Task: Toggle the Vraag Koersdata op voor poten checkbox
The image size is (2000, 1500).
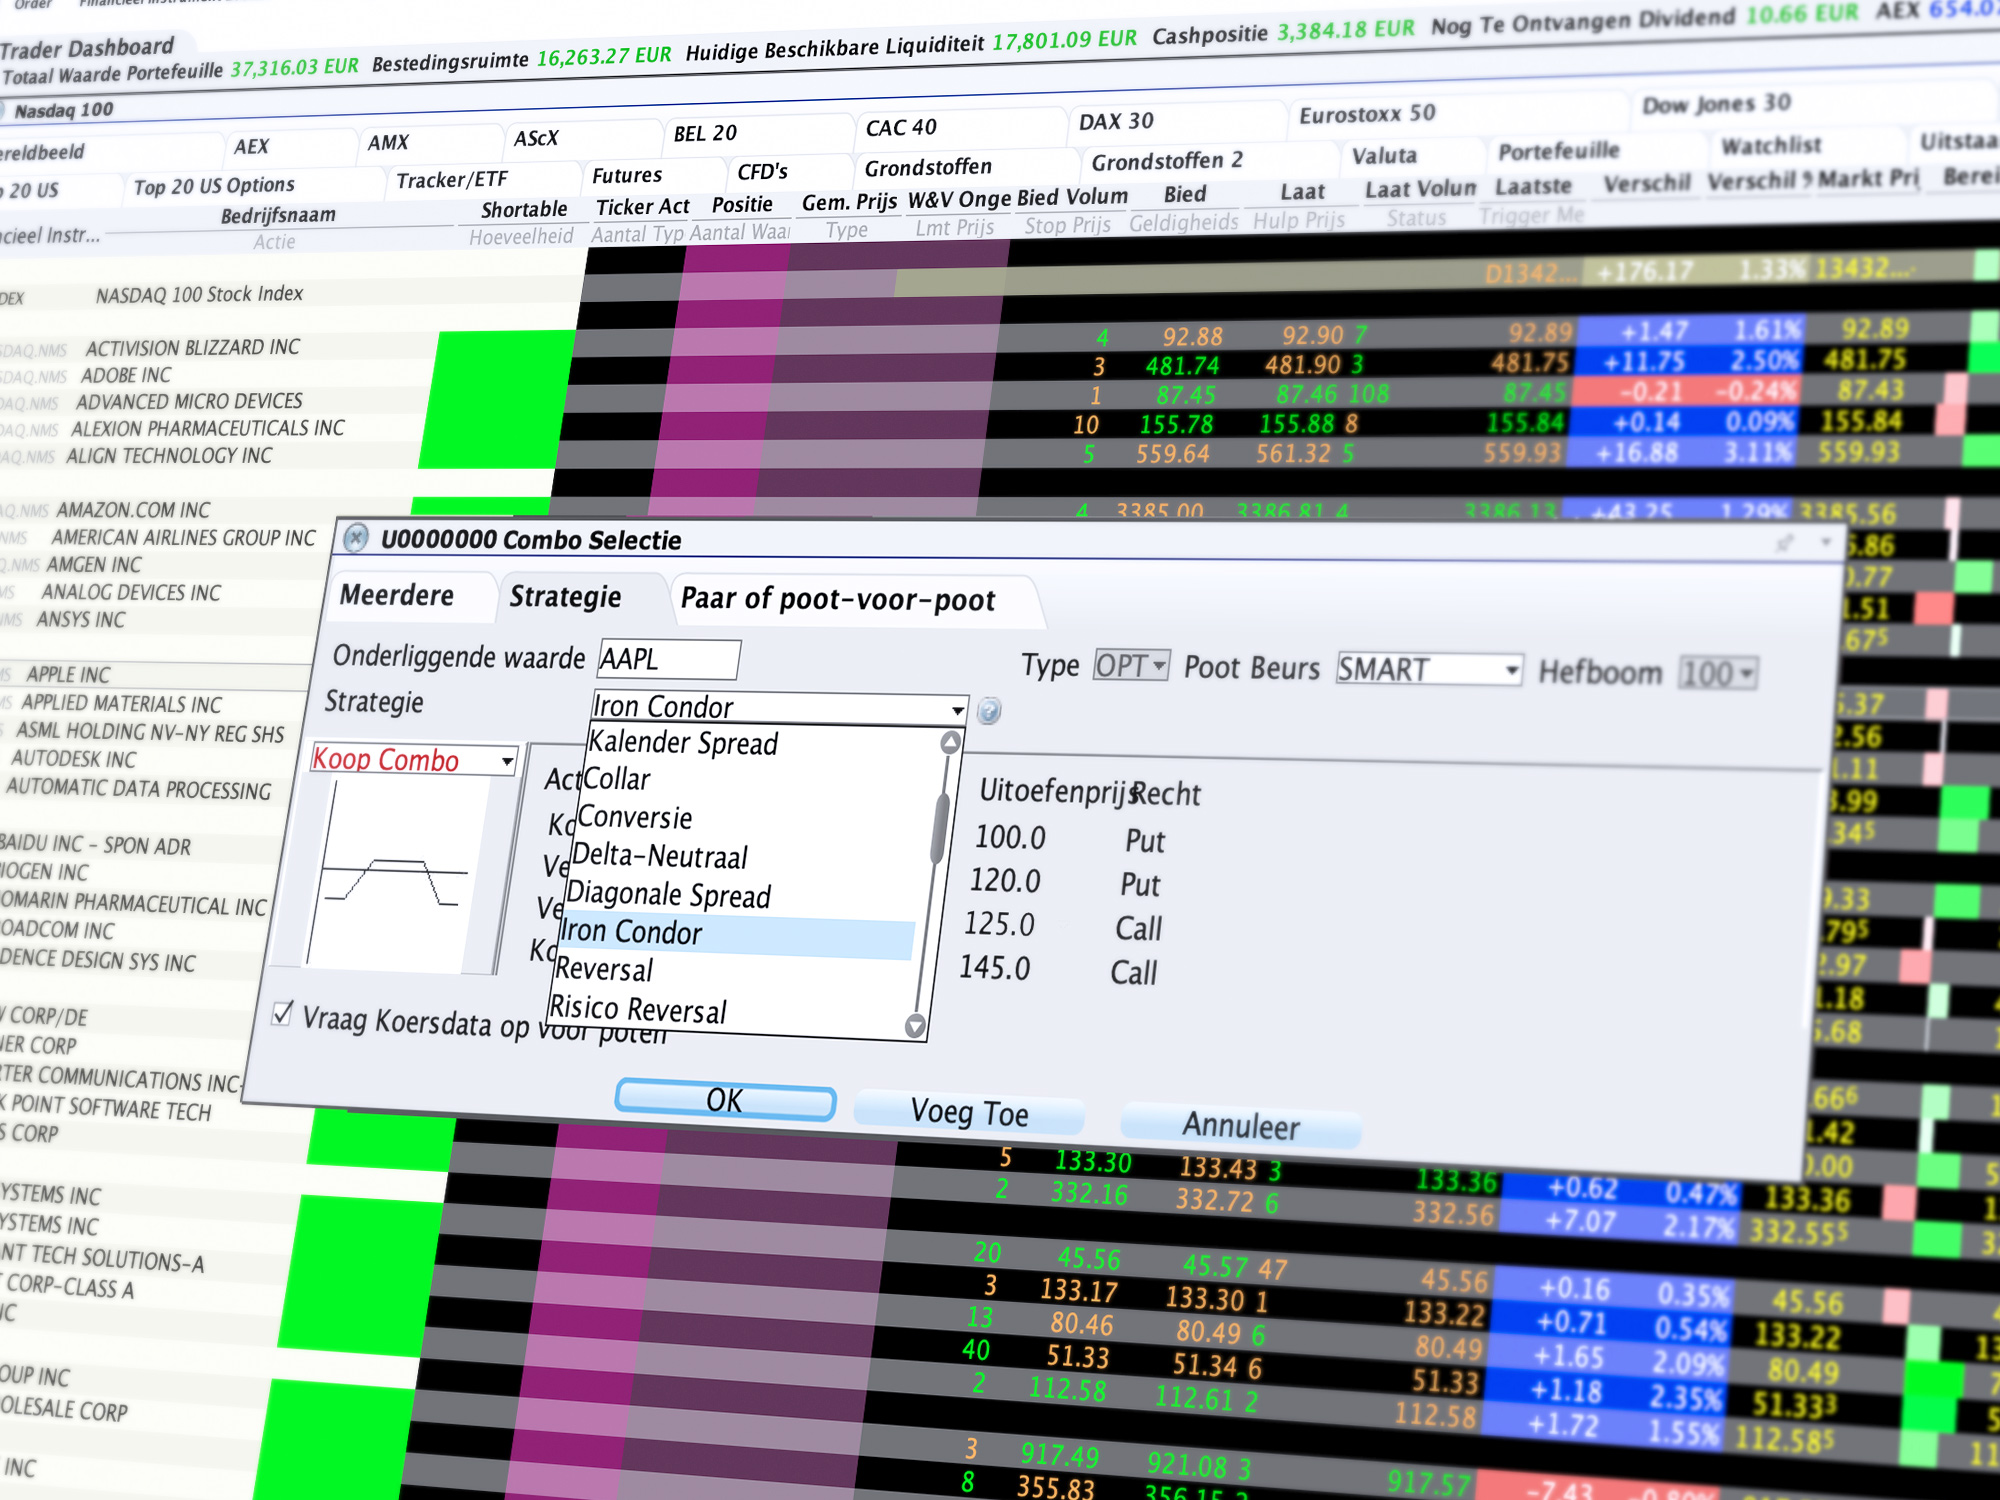Action: tap(283, 1014)
